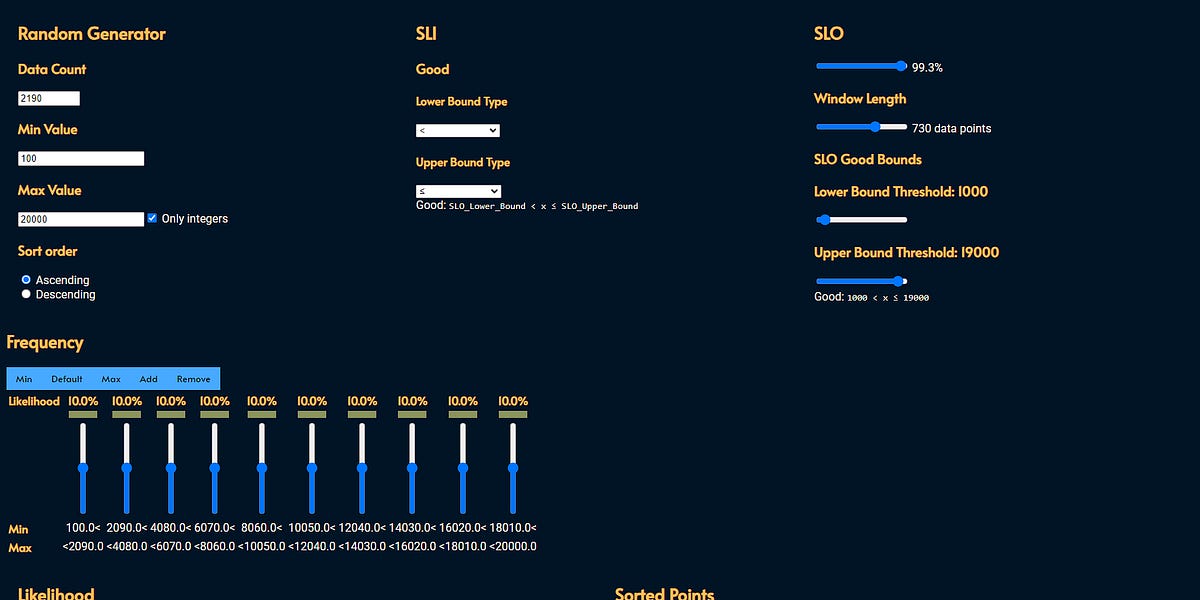Click likelihood slider for 12040.0–14030.0 bucket
1200x600 pixels.
tap(362, 468)
